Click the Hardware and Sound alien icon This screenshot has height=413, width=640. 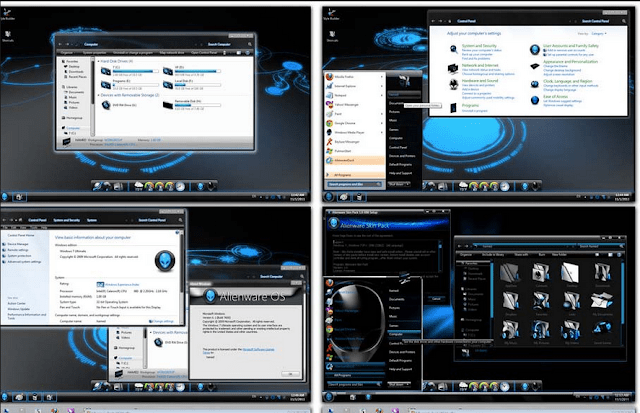[453, 85]
